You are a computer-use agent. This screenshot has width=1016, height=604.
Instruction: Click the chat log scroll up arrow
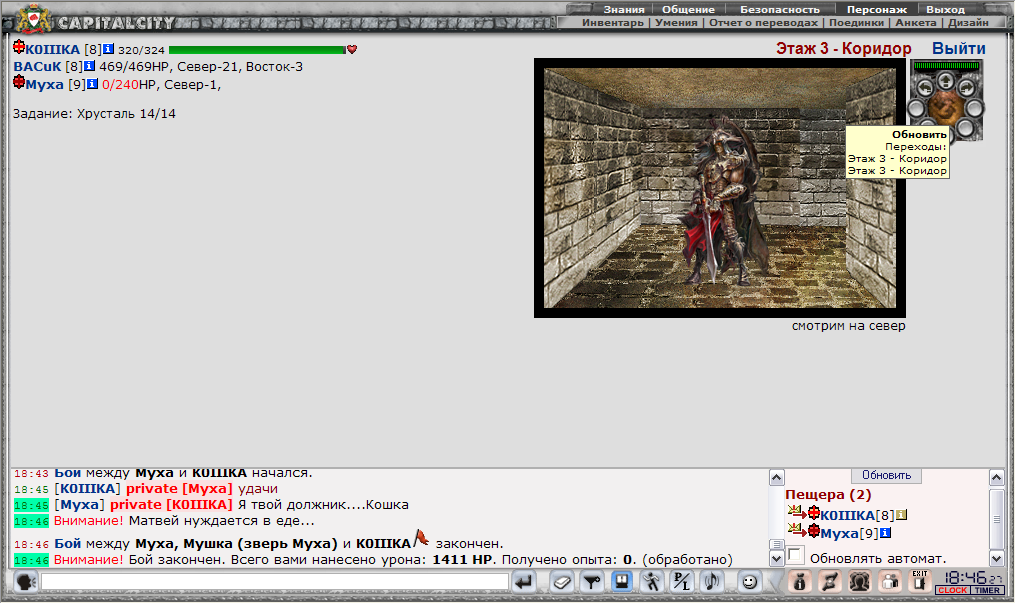pos(776,478)
